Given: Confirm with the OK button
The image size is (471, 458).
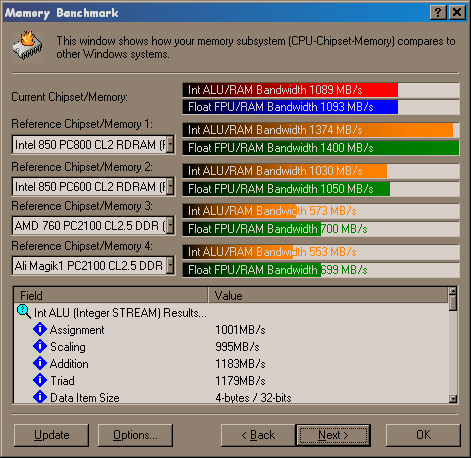Looking at the screenshot, I should (423, 435).
